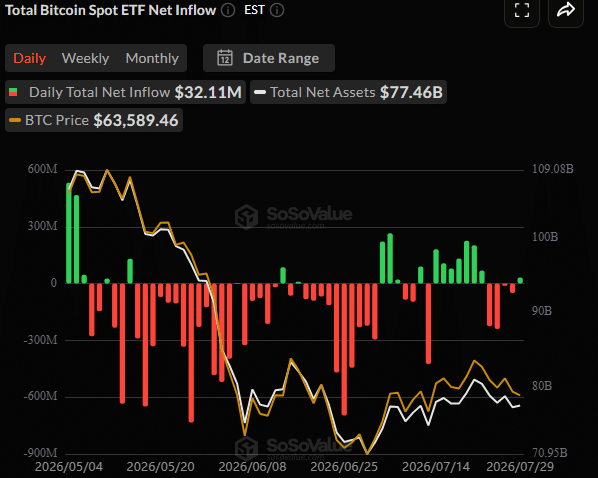Image resolution: width=598 pixels, height=478 pixels.
Task: Toggle BTC Price line series
Action: (94, 120)
